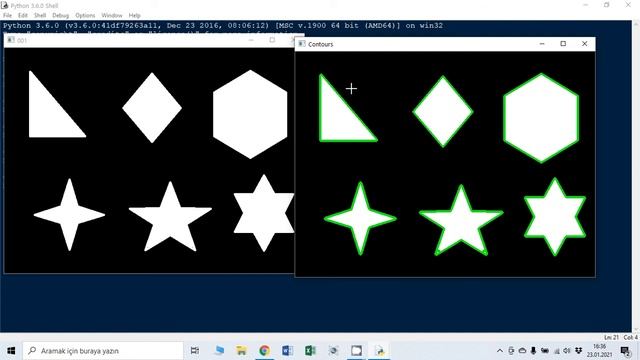Click the '001' window title text
640x360 pixels.
click(22, 40)
